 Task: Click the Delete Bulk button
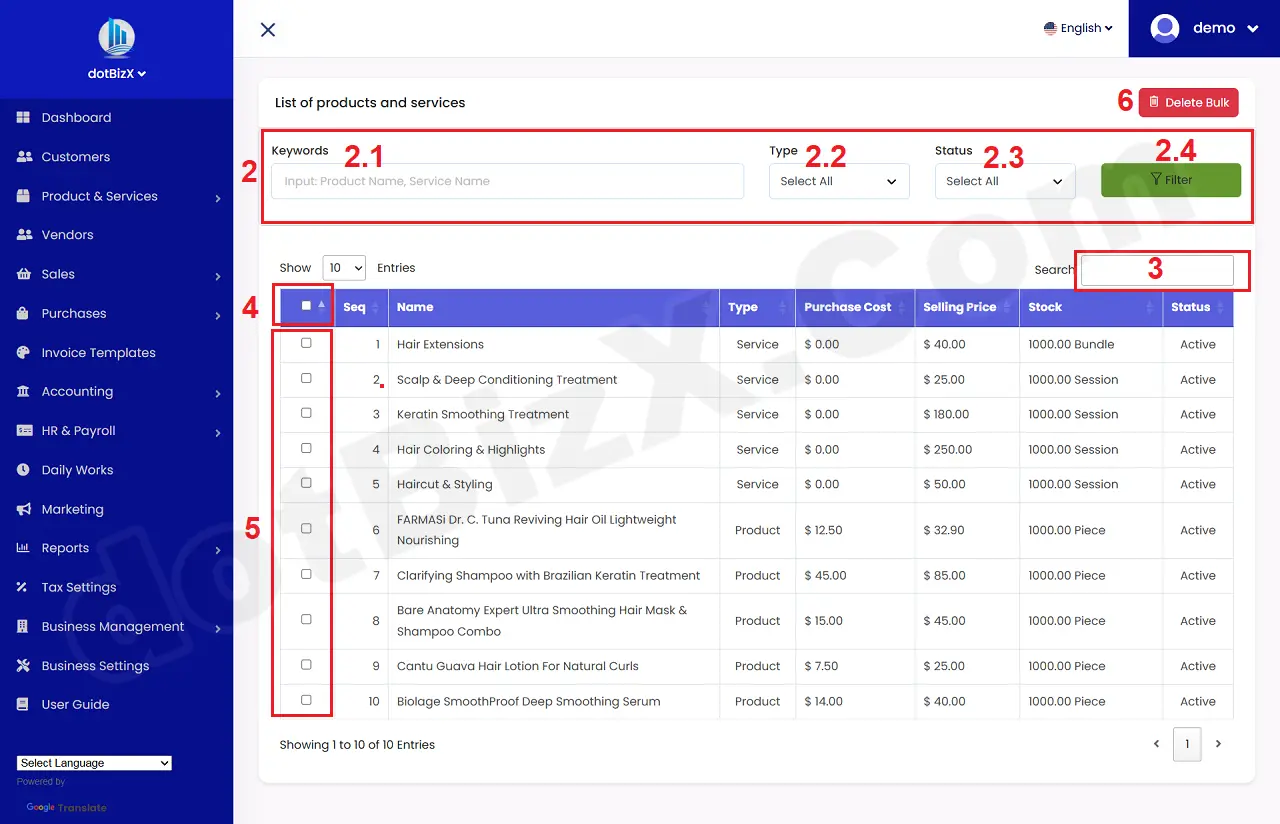[1188, 102]
